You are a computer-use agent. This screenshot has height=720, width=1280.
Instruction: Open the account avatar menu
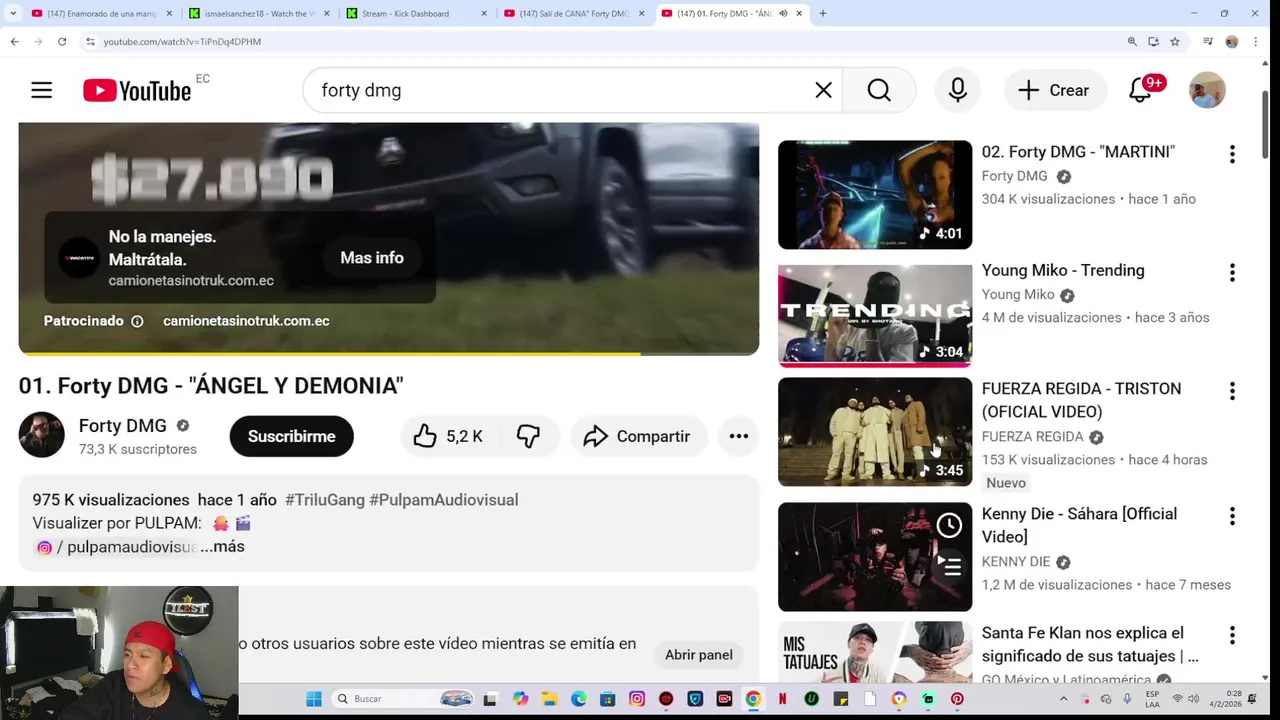pos(1207,90)
